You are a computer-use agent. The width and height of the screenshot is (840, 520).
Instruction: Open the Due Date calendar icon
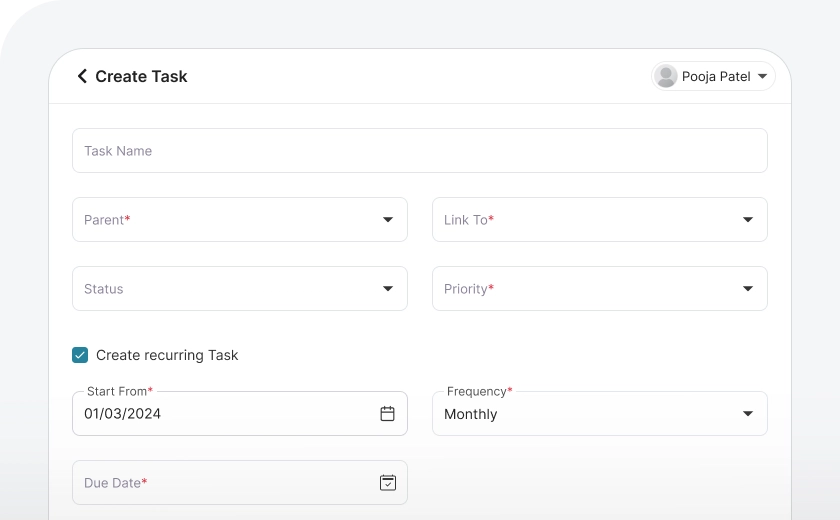[387, 483]
